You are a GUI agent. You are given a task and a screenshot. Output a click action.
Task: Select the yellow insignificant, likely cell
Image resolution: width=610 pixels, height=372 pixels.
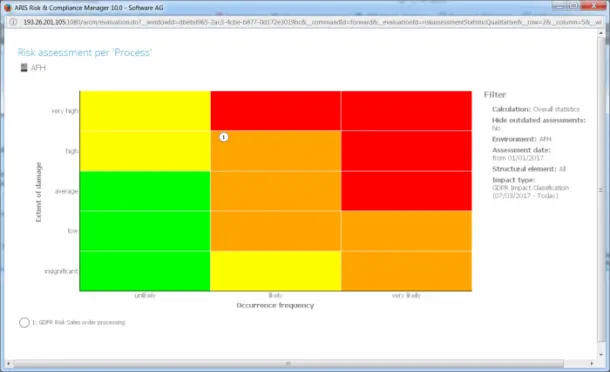[276, 271]
